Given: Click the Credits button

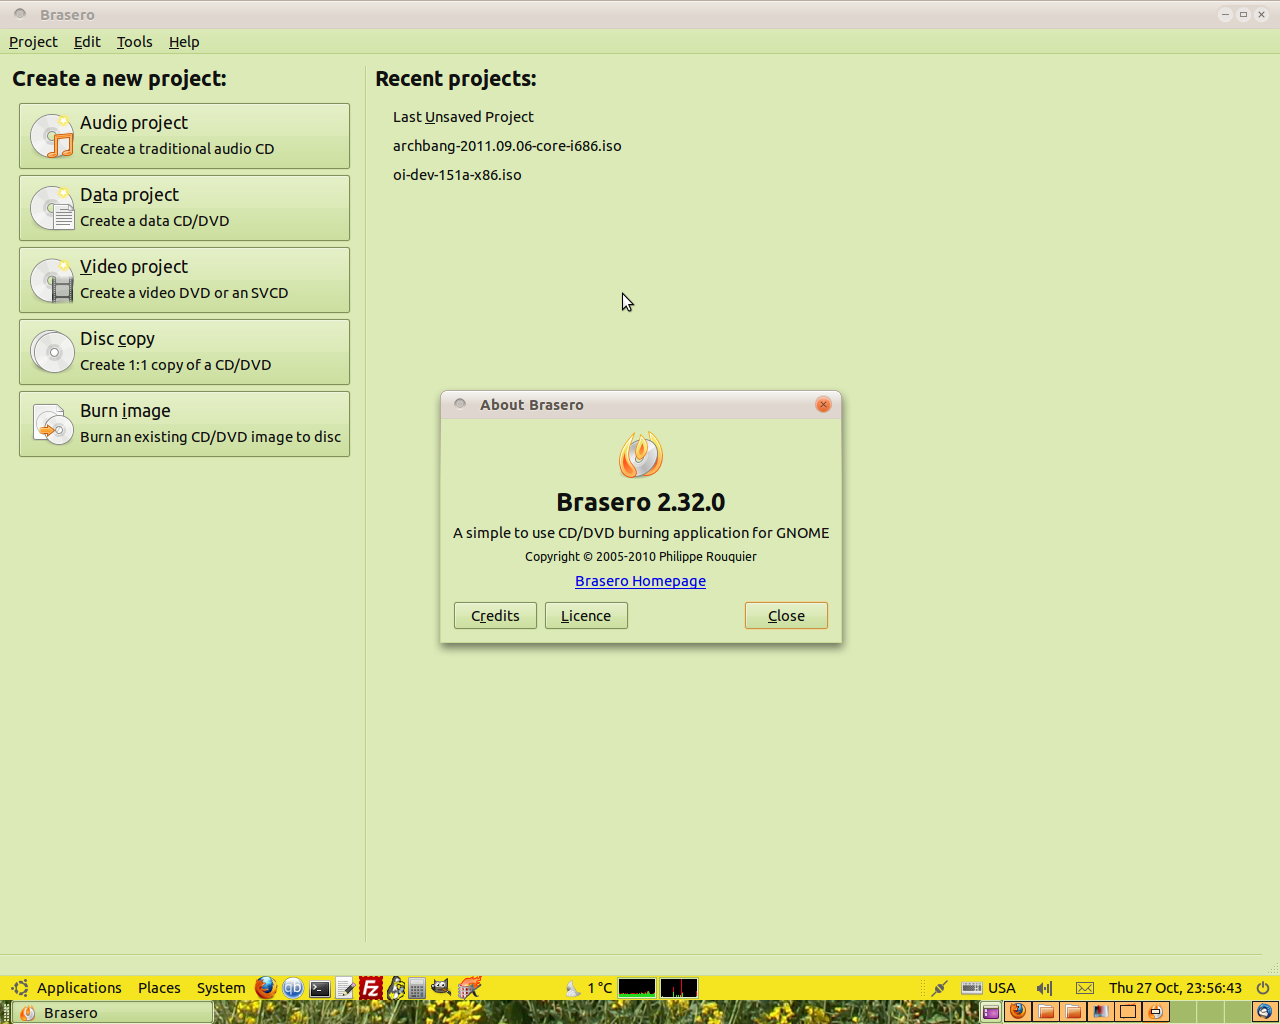Looking at the screenshot, I should pos(495,616).
